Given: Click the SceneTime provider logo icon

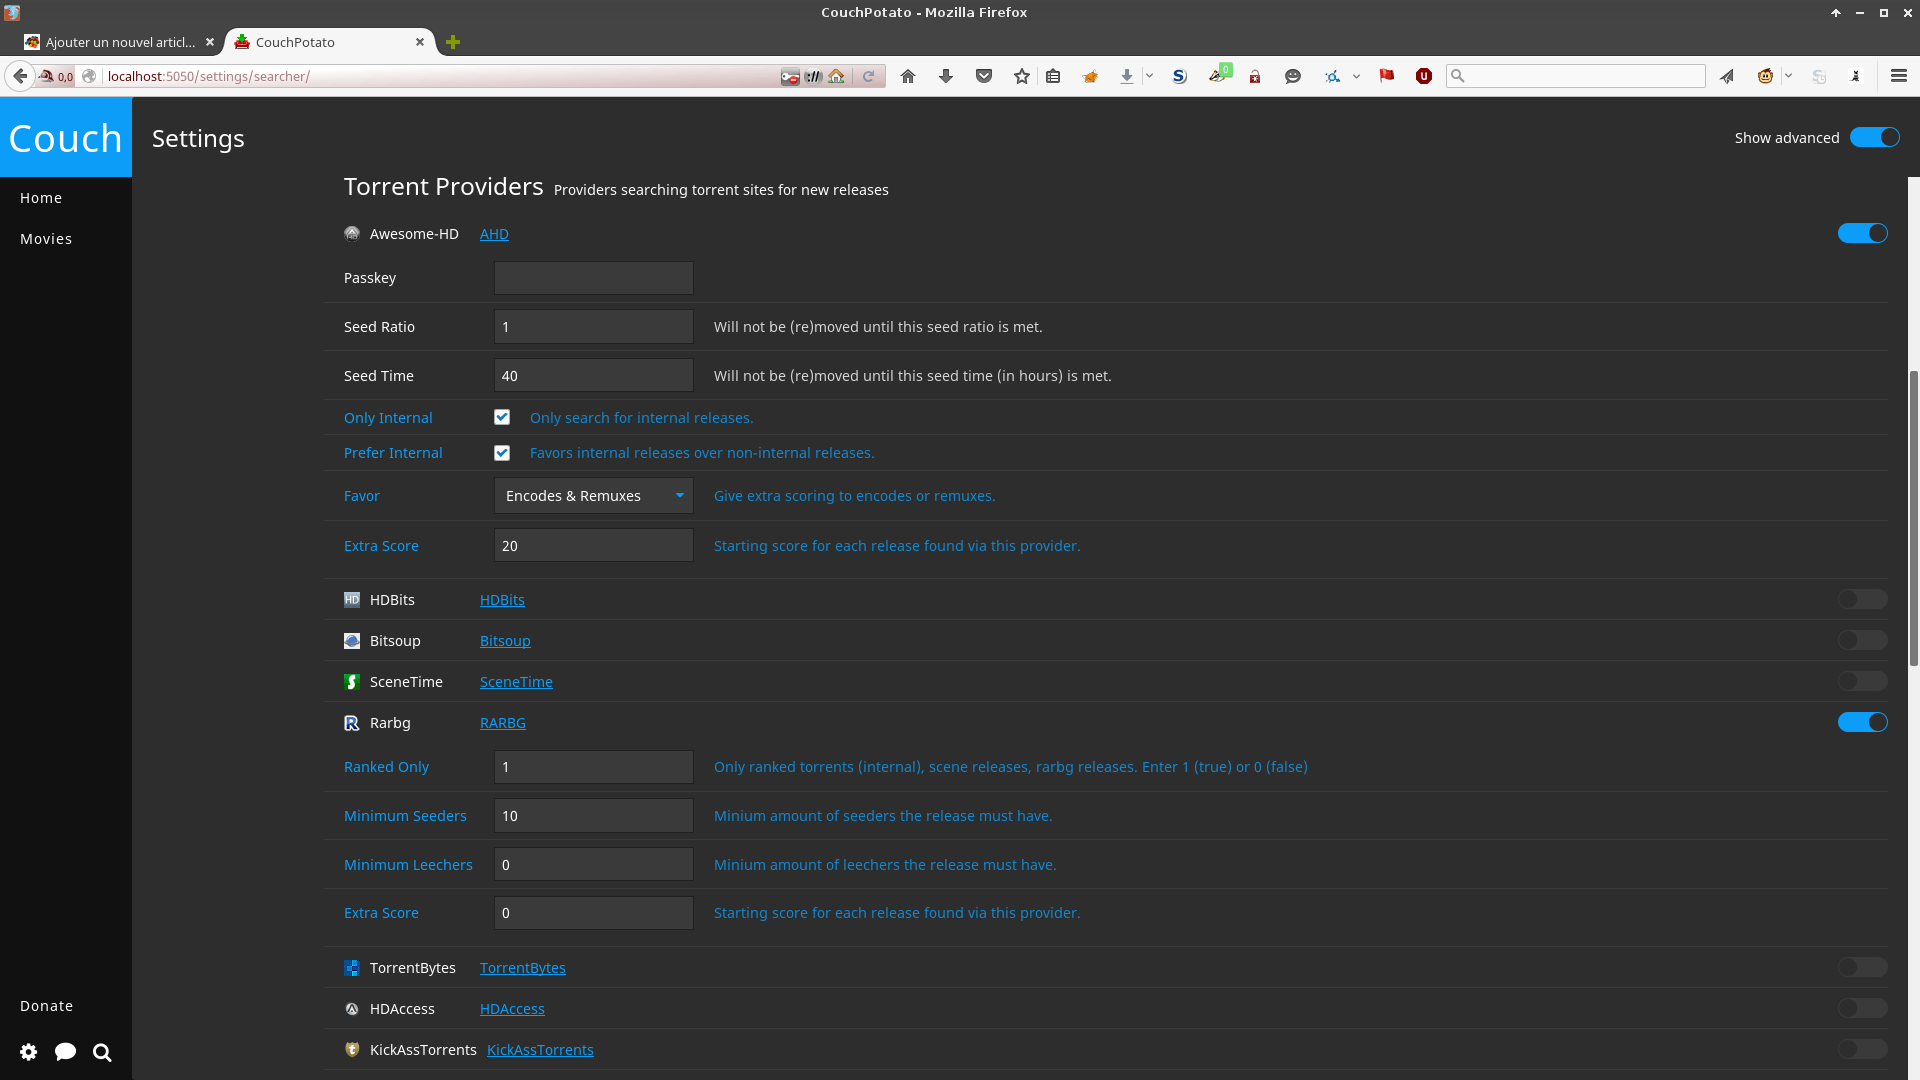Looking at the screenshot, I should click(x=352, y=682).
